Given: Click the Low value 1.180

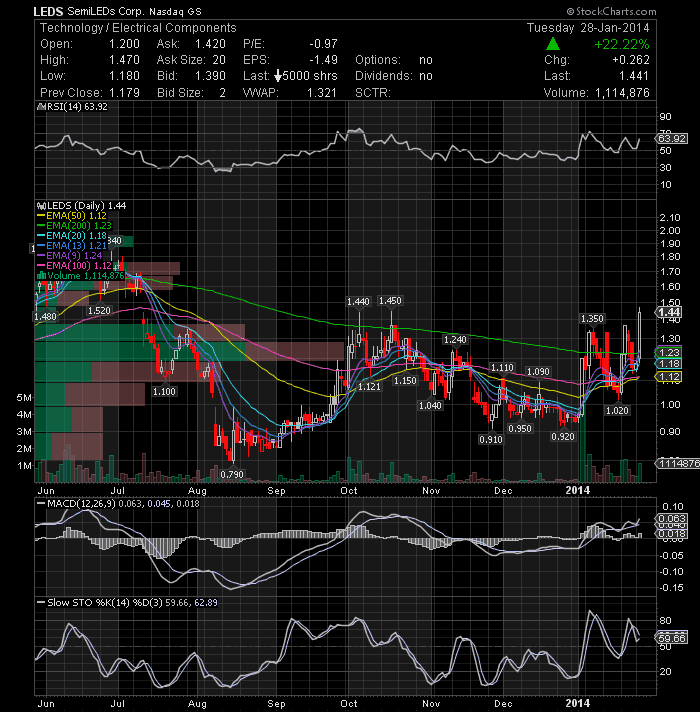Looking at the screenshot, I should 124,76.
